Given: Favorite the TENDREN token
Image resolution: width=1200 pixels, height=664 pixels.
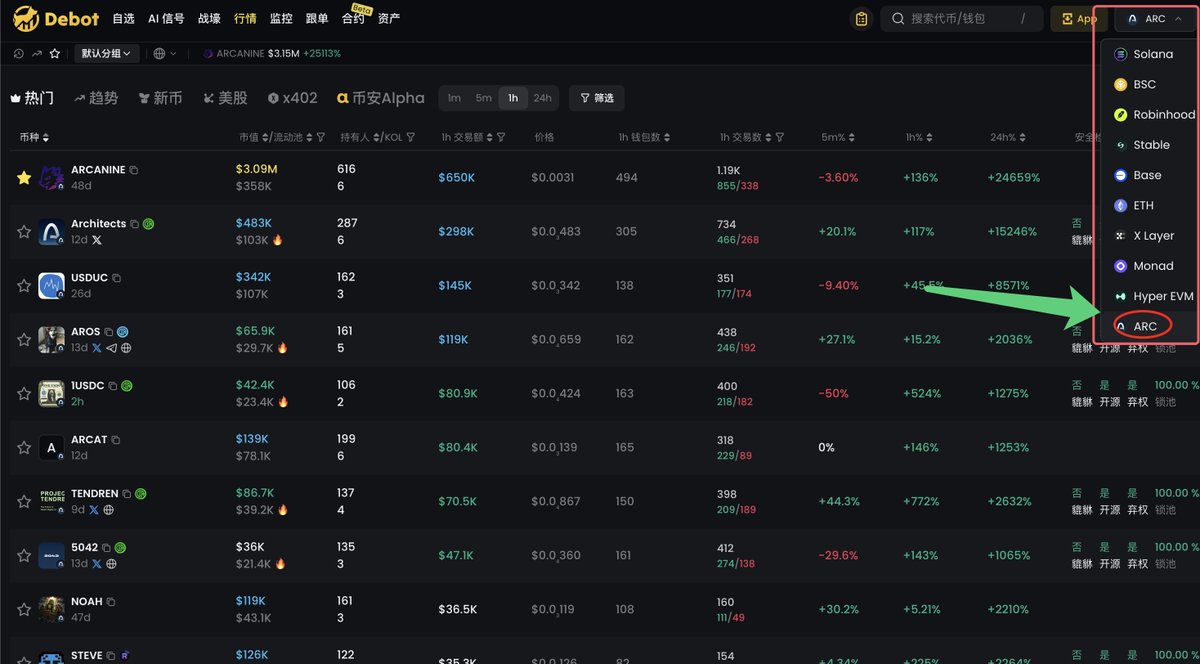Looking at the screenshot, I should 24,502.
